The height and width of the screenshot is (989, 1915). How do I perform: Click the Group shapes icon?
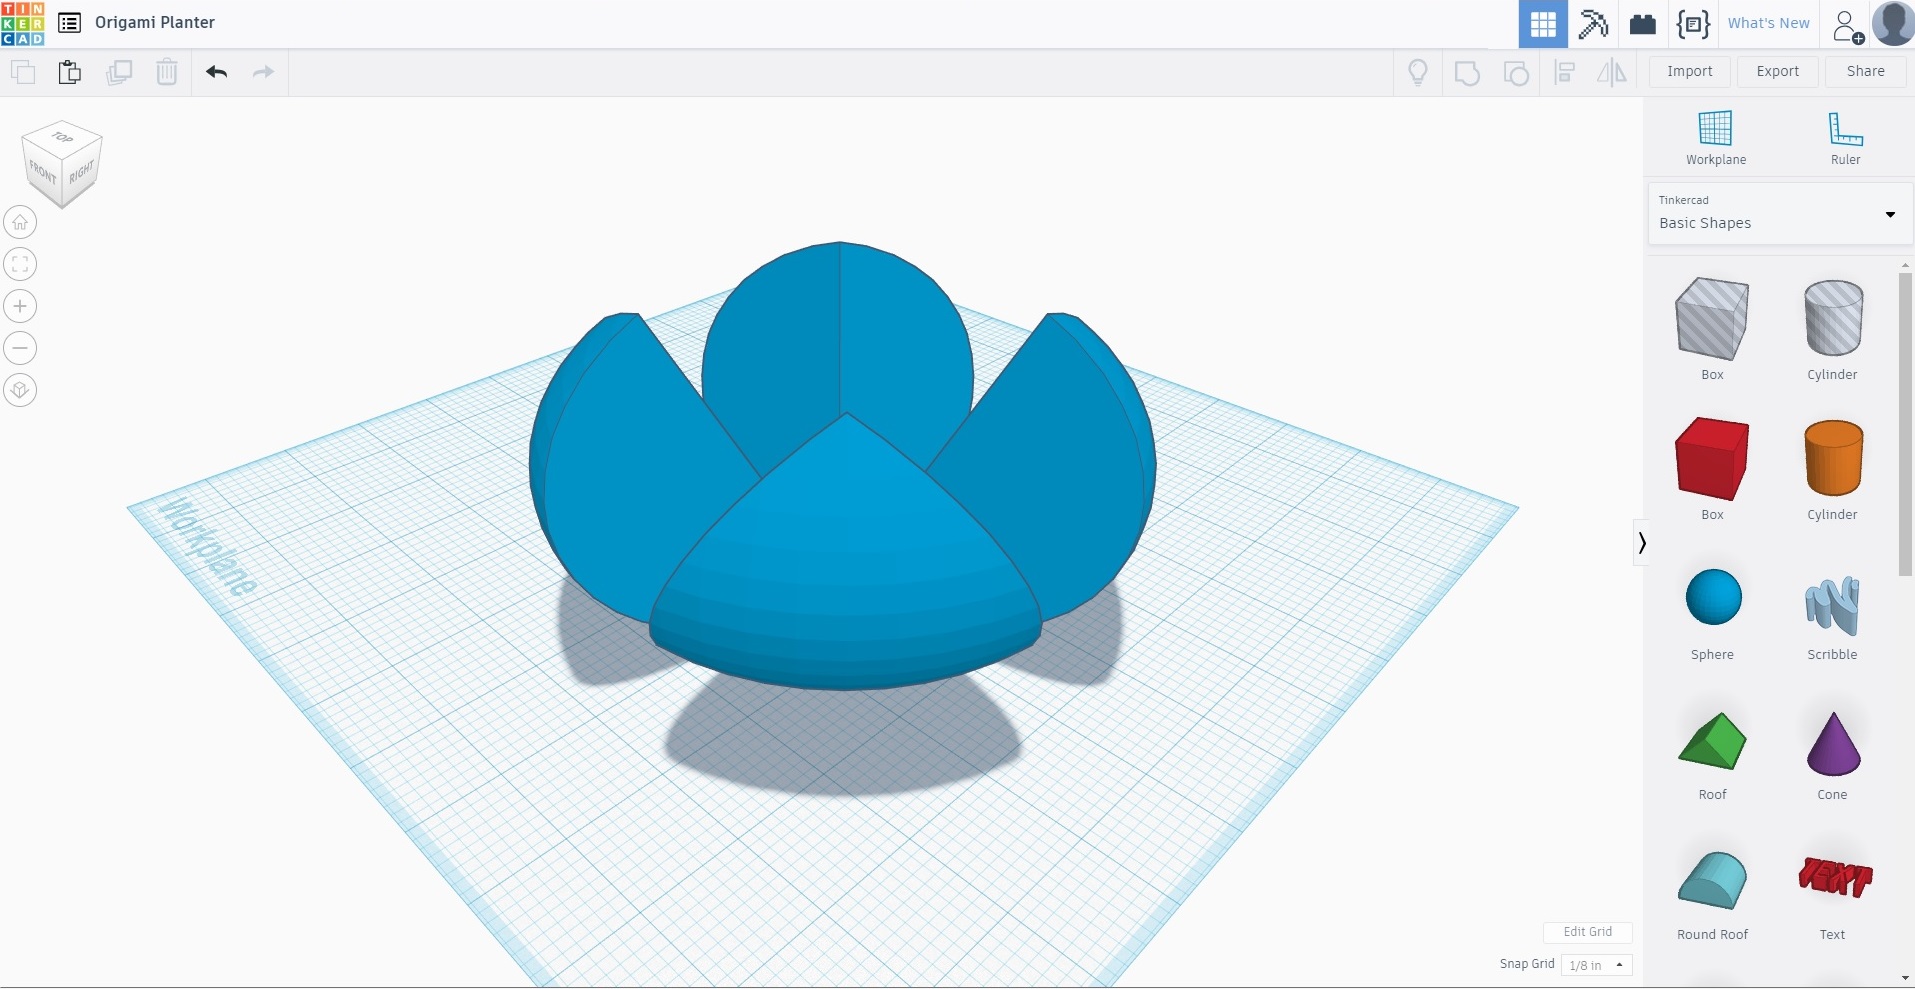tap(1467, 72)
